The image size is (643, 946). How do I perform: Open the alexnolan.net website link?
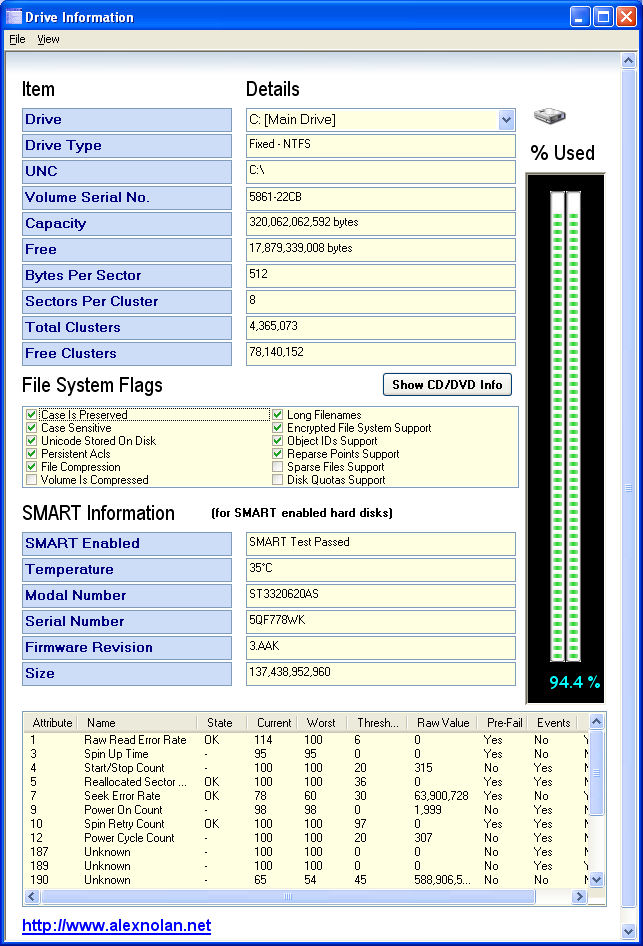(x=116, y=925)
